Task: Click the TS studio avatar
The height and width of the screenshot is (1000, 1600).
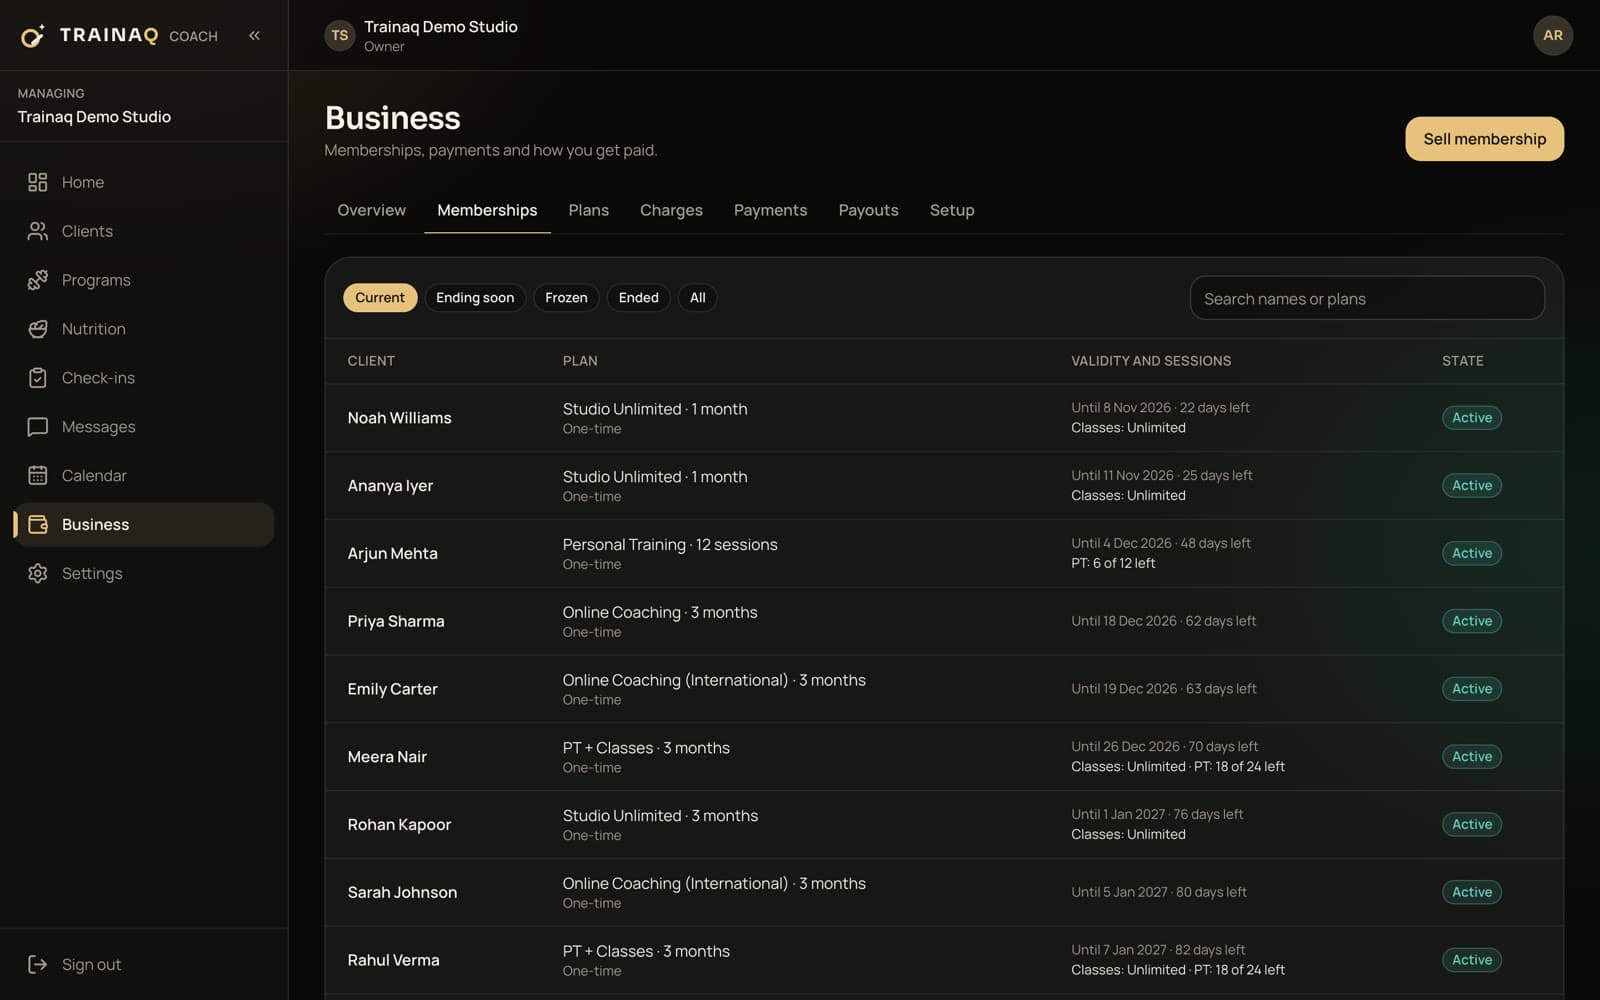Action: coord(340,35)
